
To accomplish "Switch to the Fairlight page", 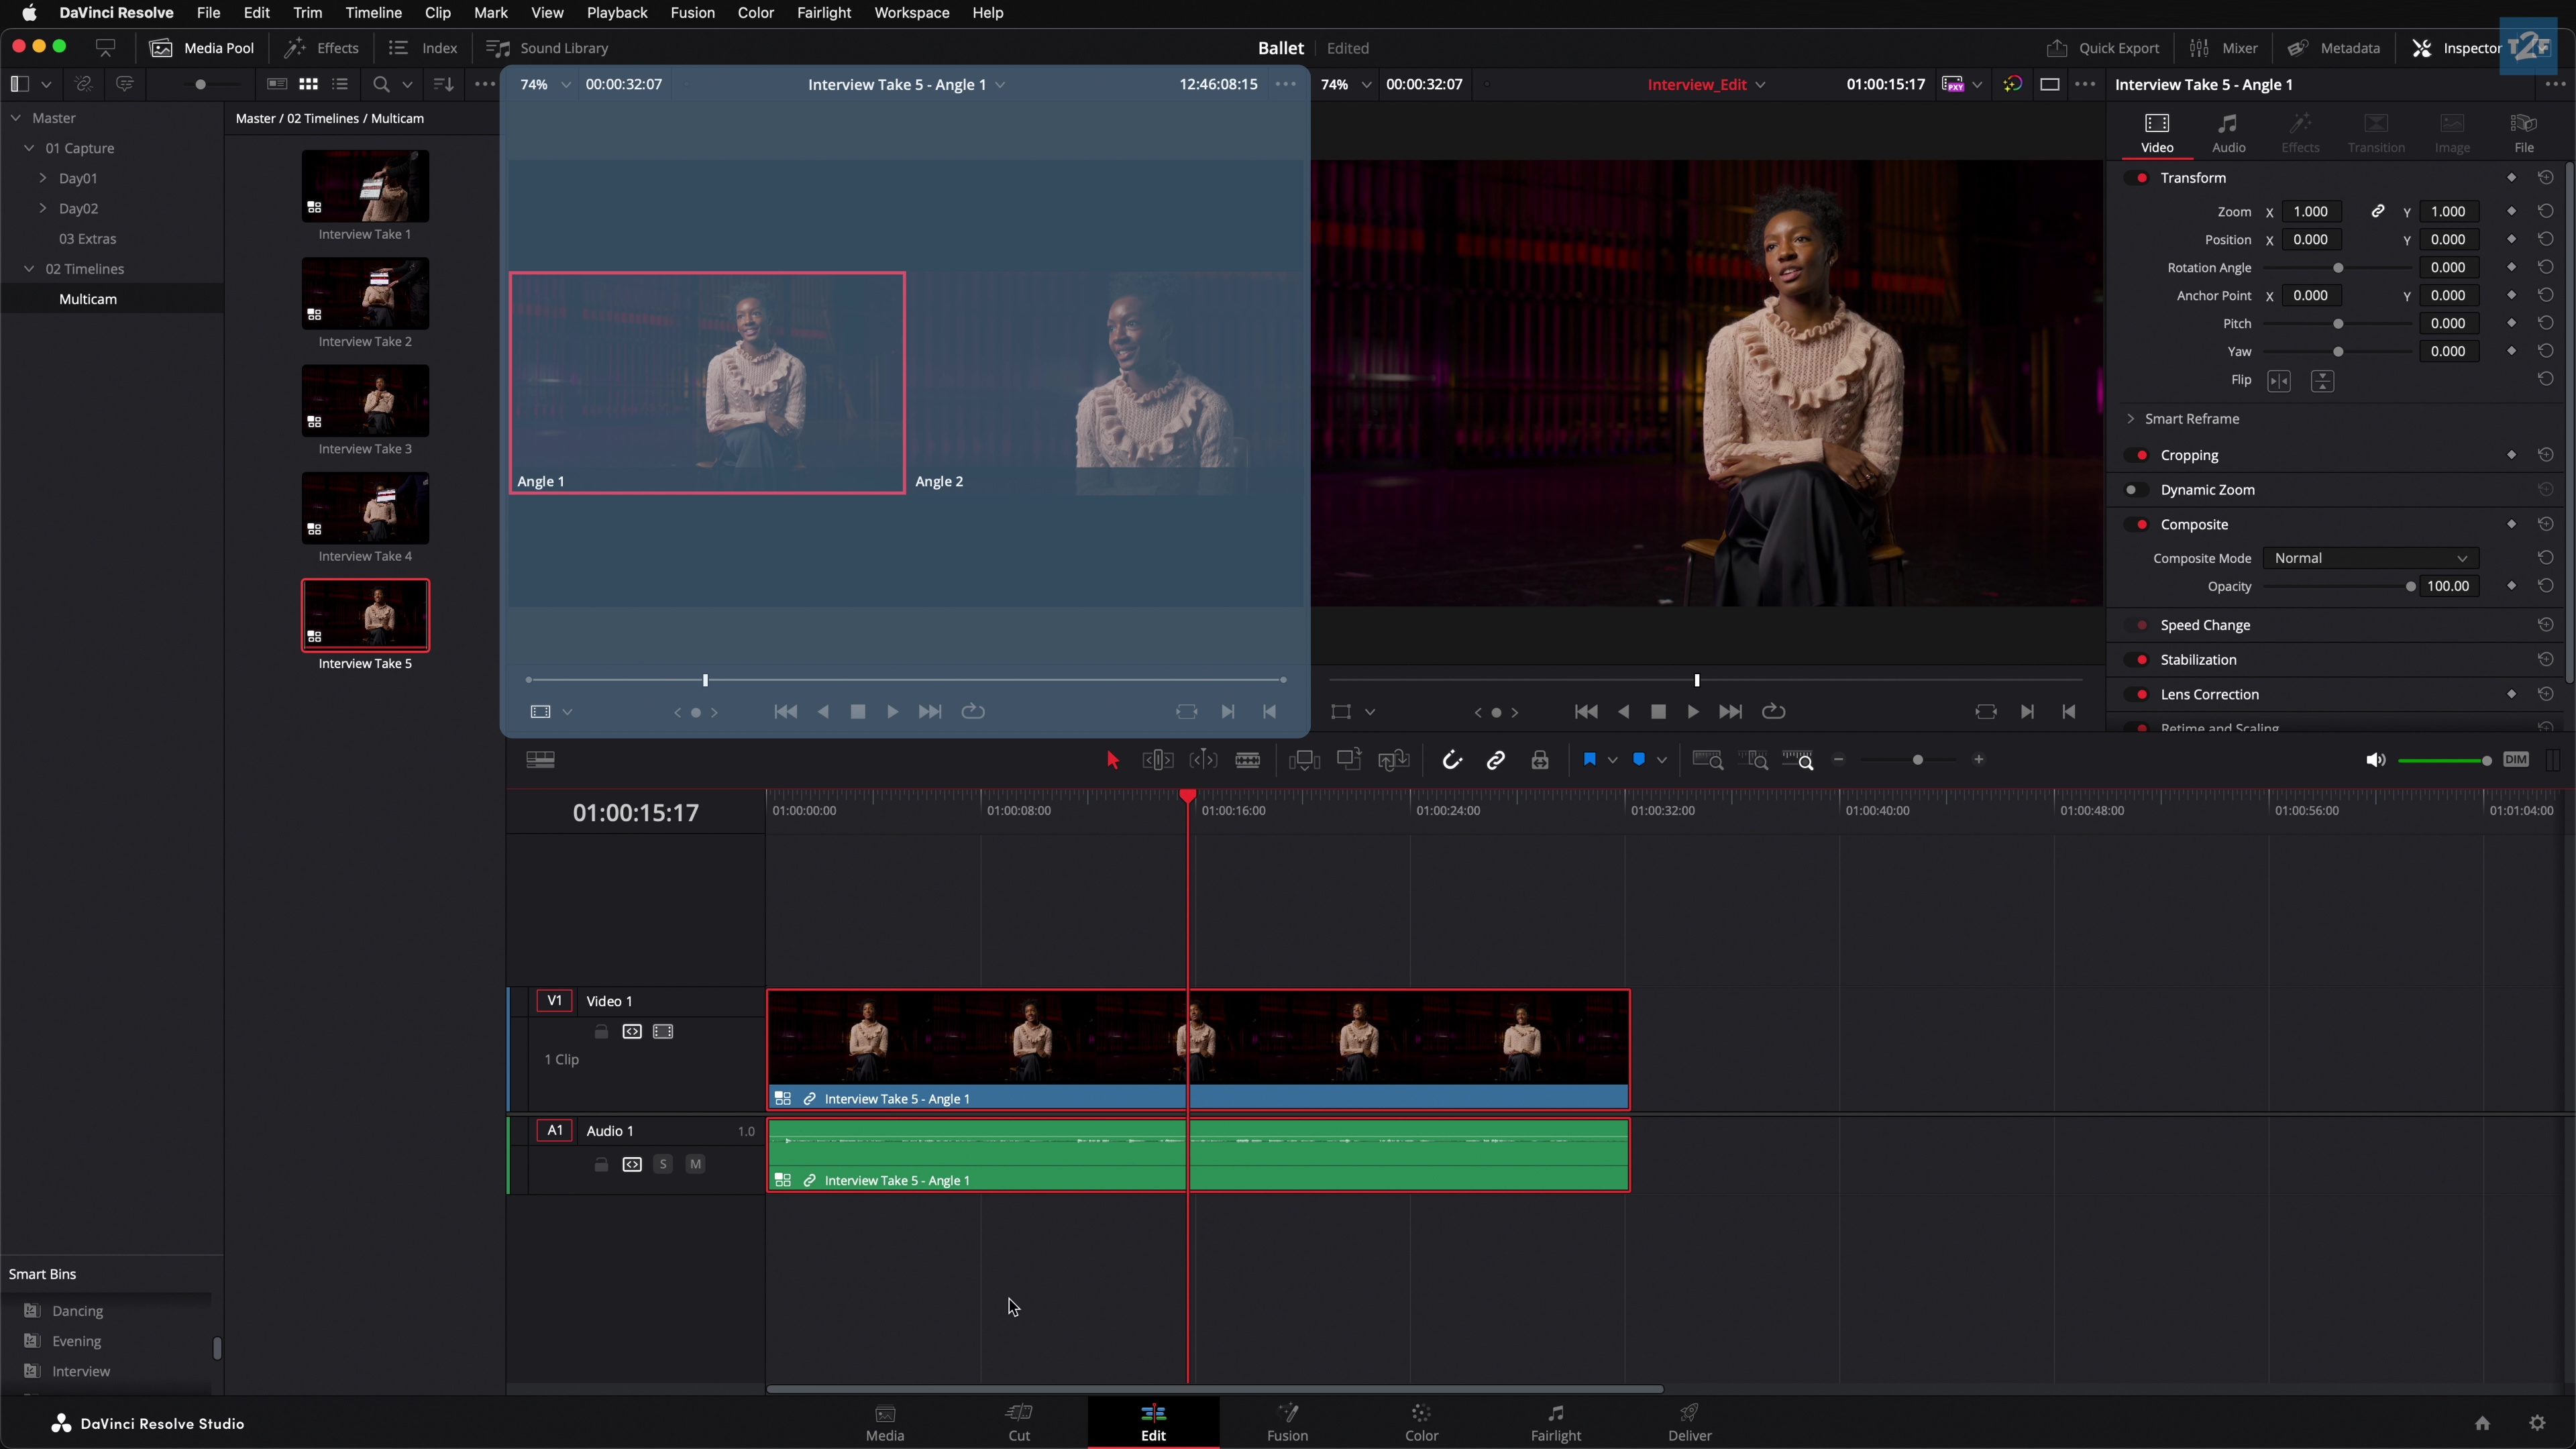I will click(x=1555, y=1422).
